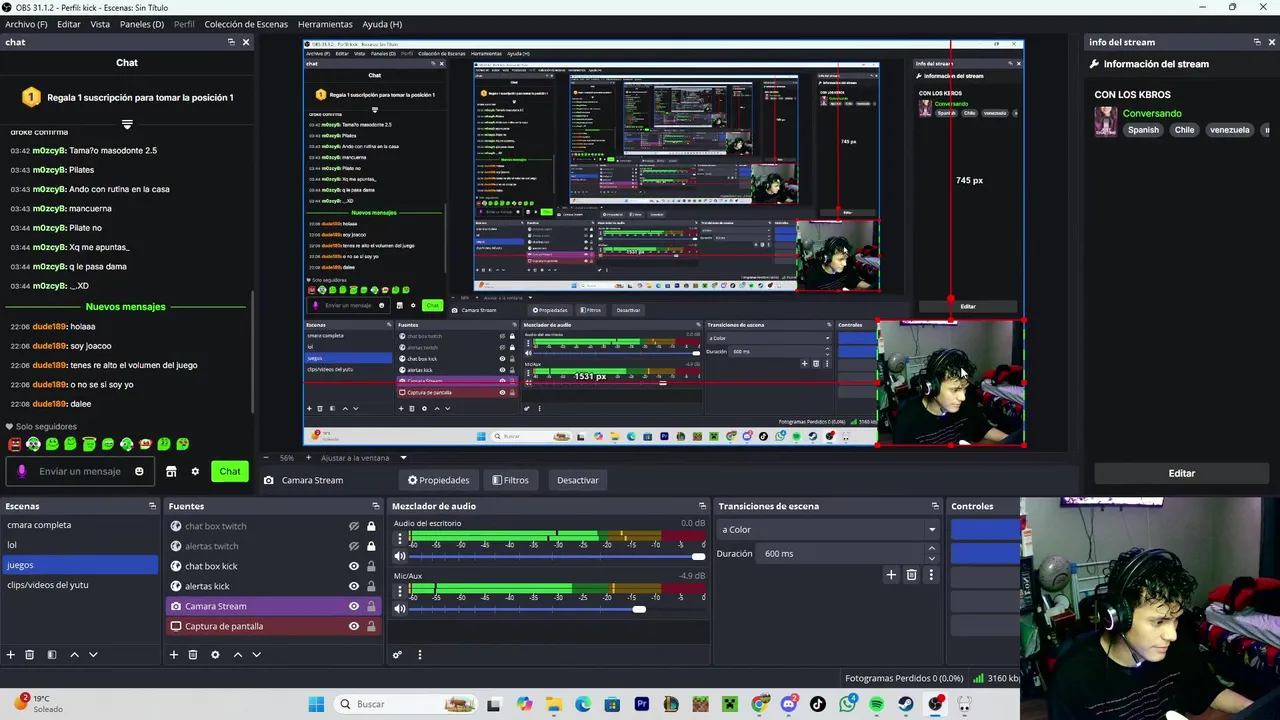
Task: Open scene filters icon in Escenas toolbar
Action: 52,655
